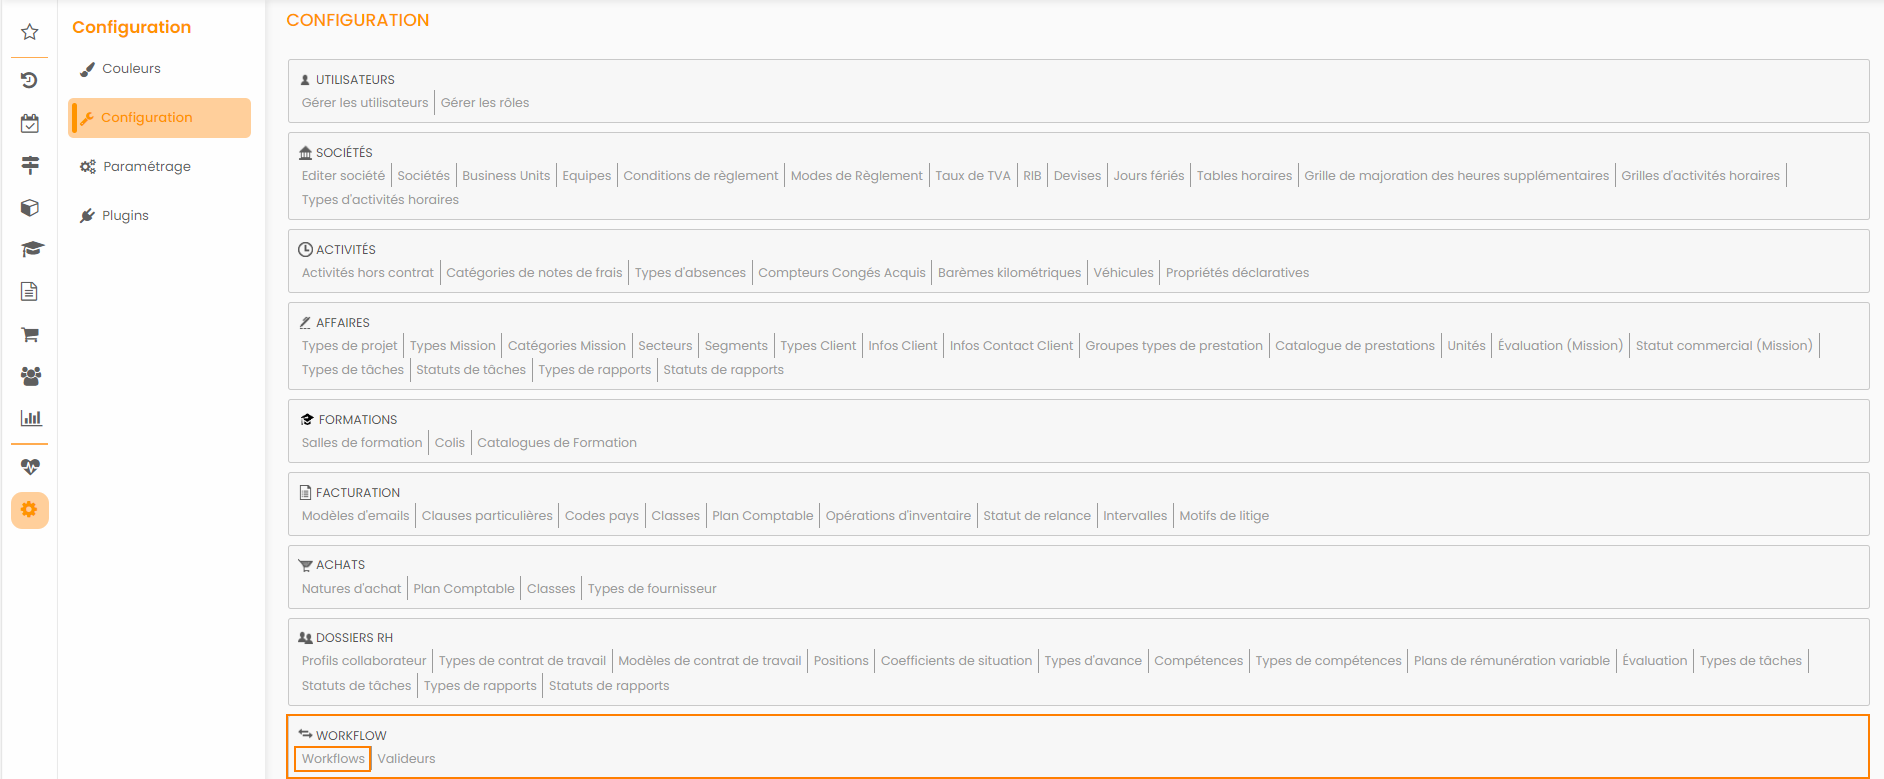Click the document invoice icon in sidebar

coord(30,291)
